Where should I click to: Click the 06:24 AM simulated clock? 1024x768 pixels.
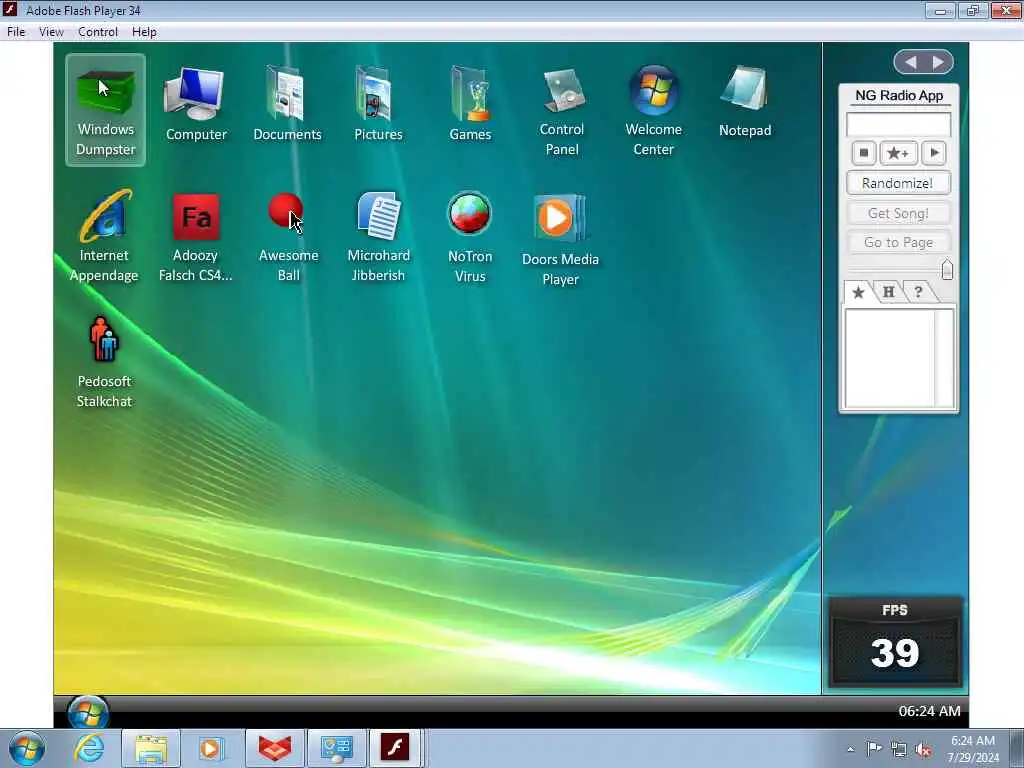(929, 711)
